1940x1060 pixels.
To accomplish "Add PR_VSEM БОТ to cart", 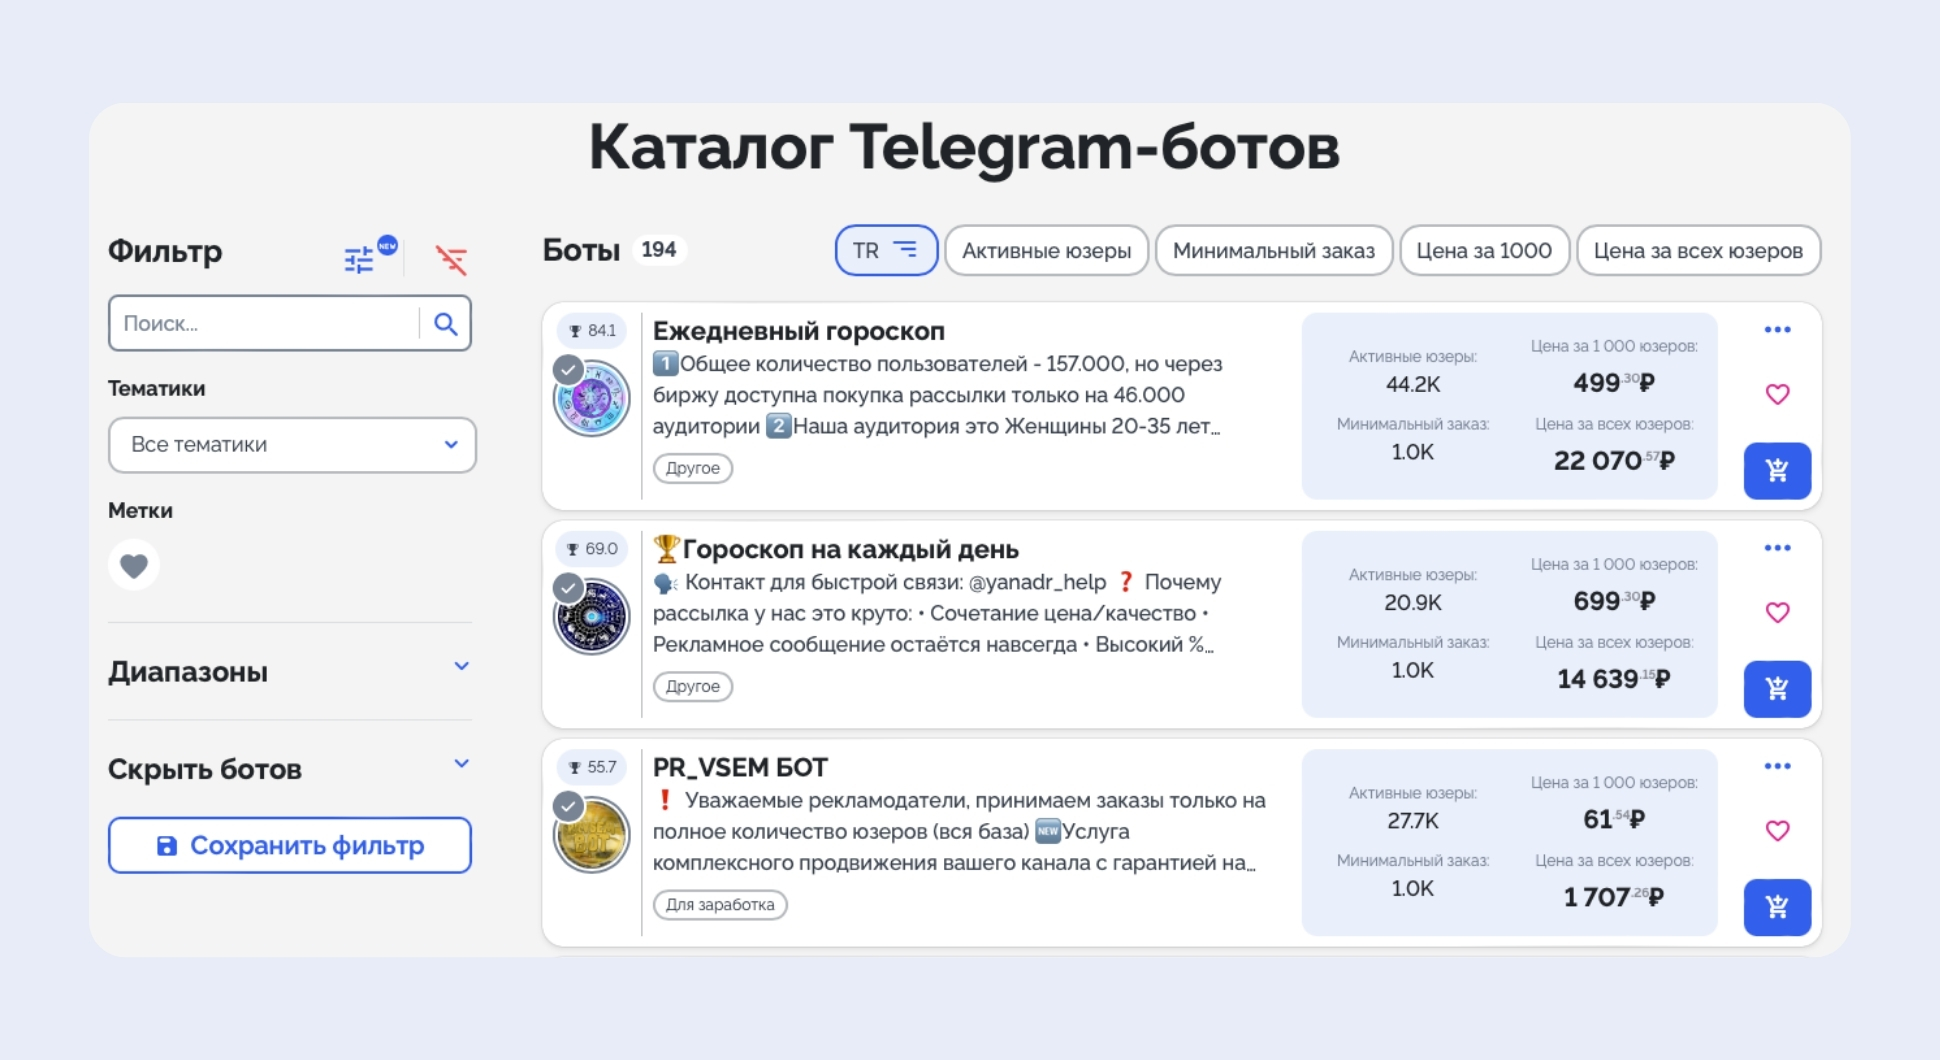I will tap(1776, 907).
